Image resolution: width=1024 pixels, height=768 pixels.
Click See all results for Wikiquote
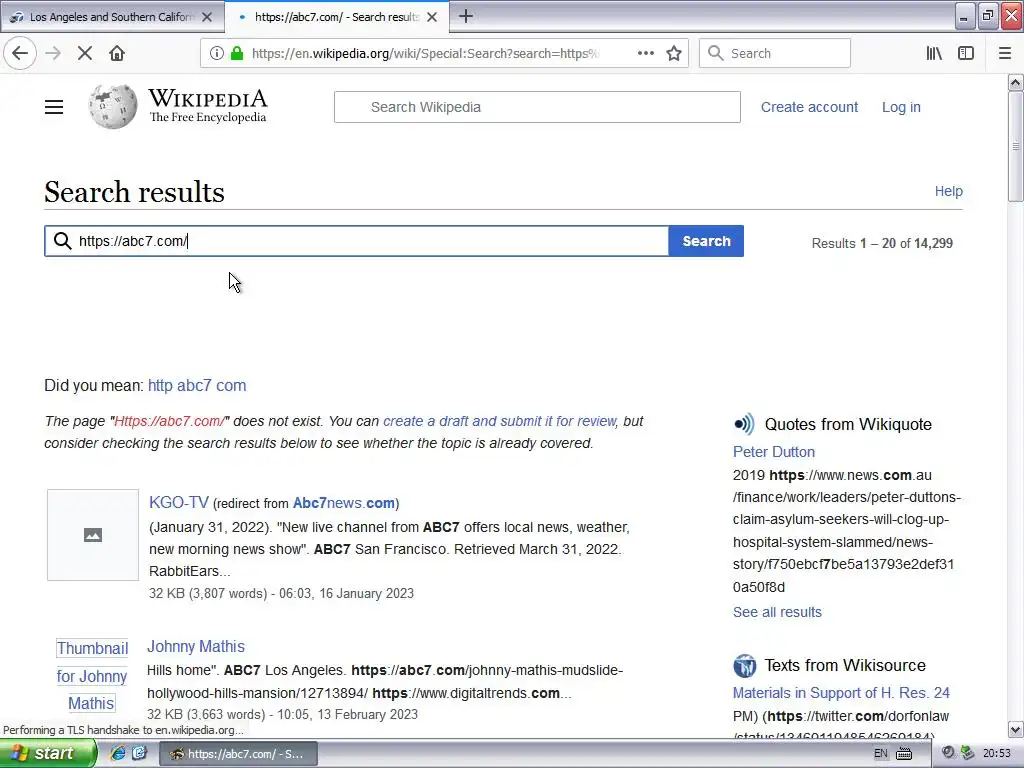pyautogui.click(x=777, y=612)
